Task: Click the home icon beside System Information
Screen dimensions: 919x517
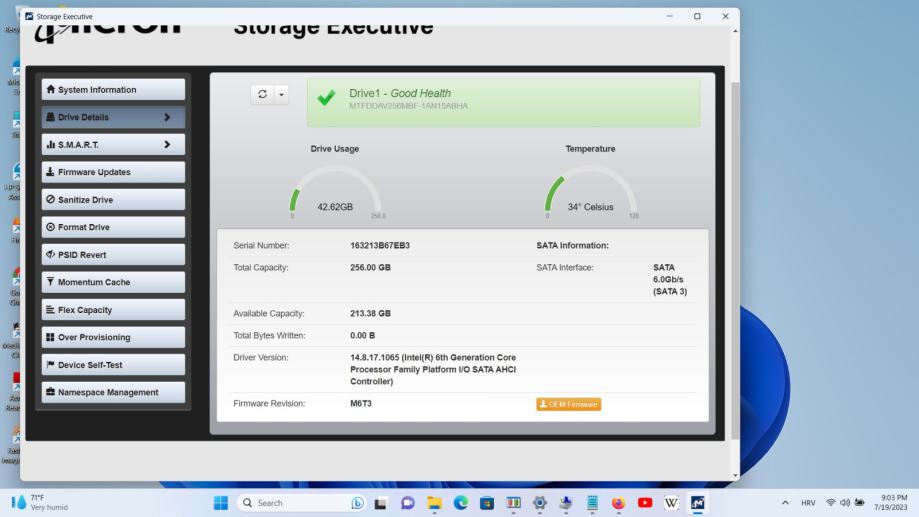Action: (x=50, y=89)
